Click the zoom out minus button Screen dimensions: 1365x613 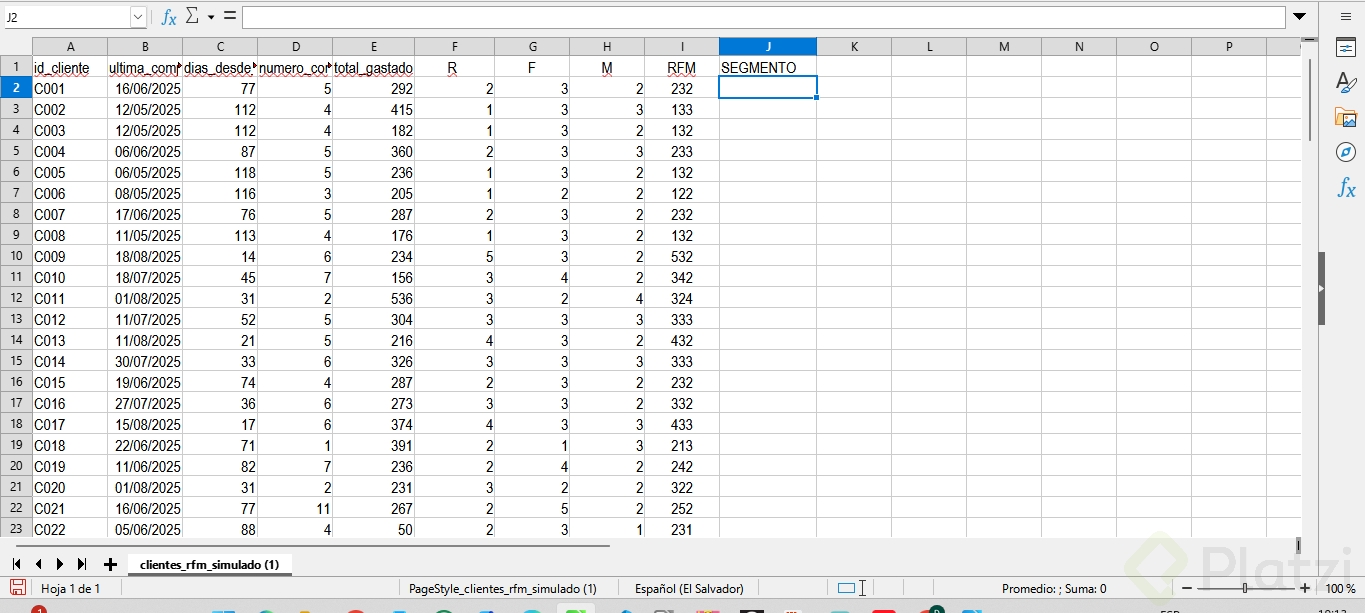tap(1187, 588)
